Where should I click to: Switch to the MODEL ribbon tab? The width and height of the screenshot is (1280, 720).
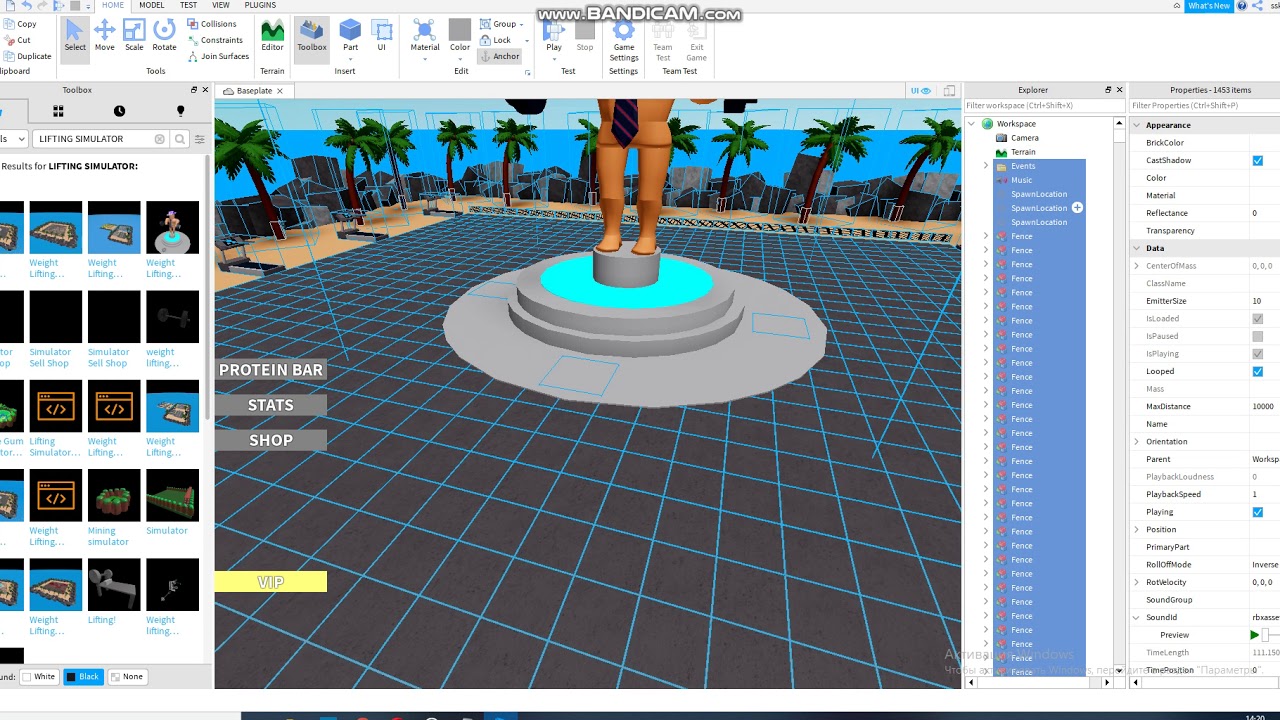(152, 5)
